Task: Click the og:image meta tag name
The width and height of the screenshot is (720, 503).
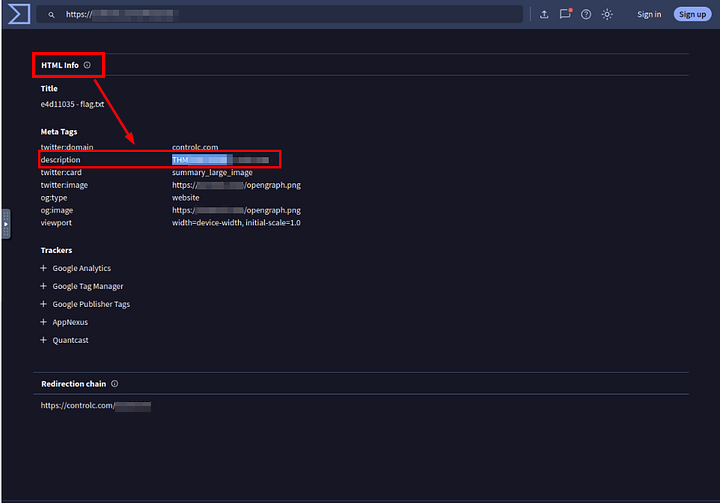Action: coord(57,210)
